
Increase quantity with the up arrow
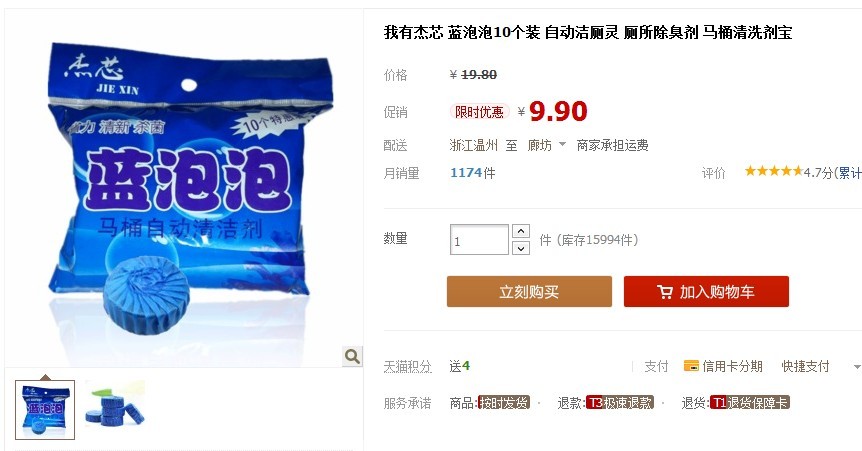pyautogui.click(x=521, y=231)
